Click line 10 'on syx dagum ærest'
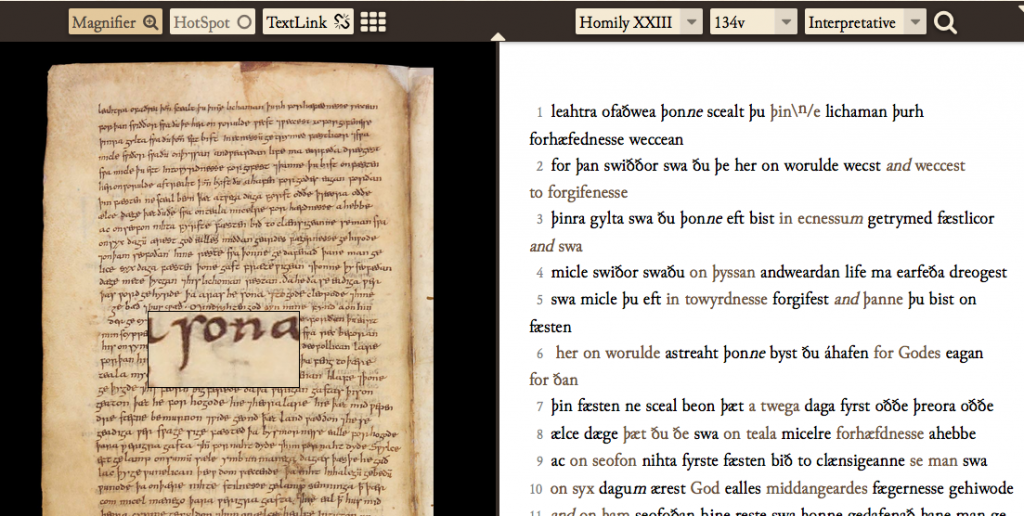1024x516 pixels. click(x=781, y=489)
